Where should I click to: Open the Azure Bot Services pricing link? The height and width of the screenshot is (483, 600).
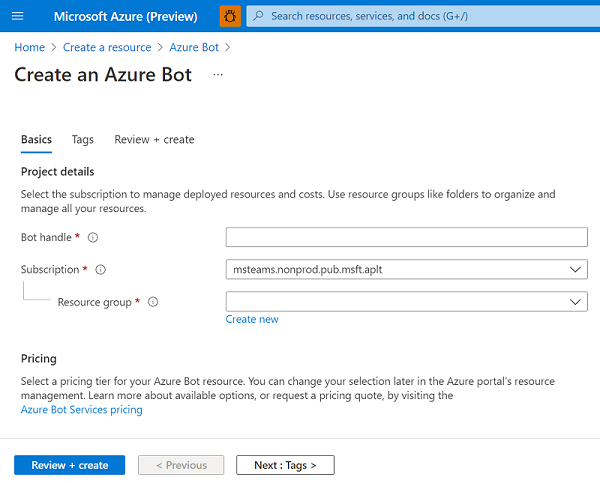click(x=82, y=410)
